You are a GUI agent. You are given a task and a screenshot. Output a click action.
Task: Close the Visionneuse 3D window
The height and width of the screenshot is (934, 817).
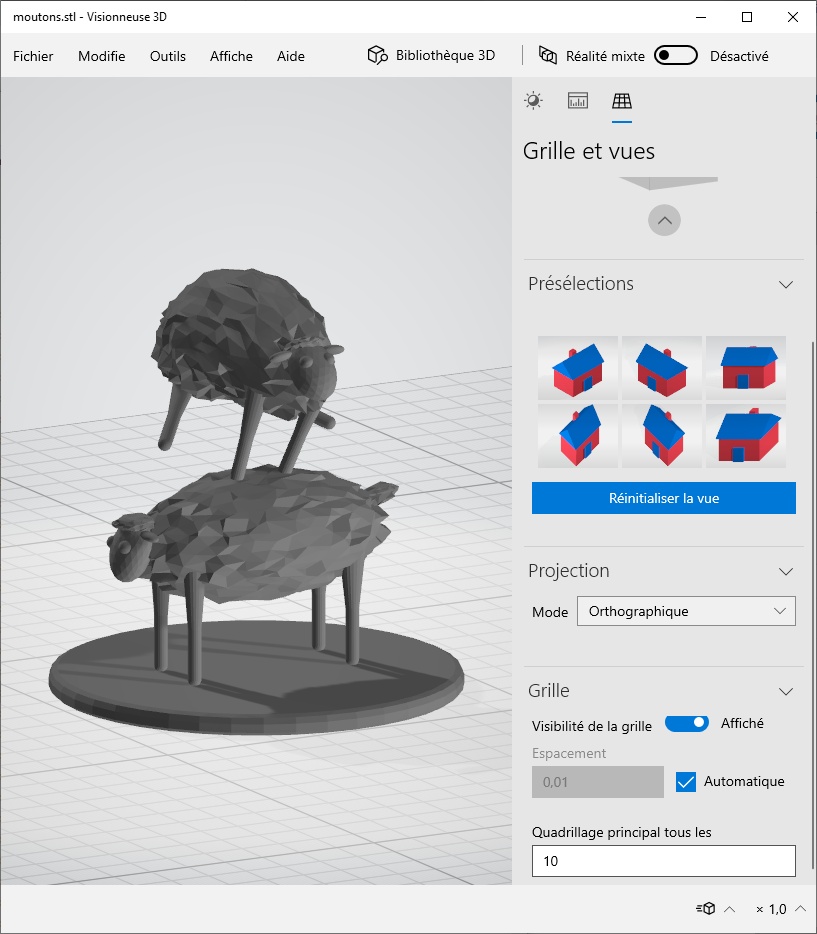pos(793,17)
